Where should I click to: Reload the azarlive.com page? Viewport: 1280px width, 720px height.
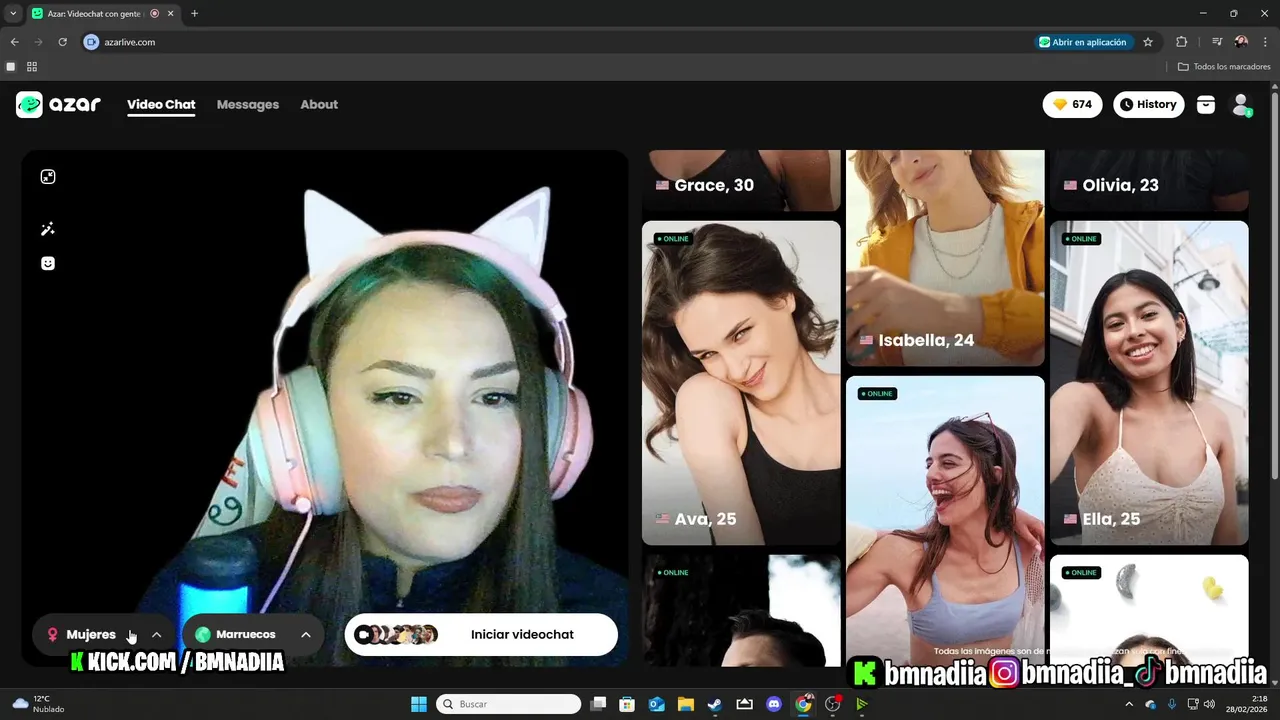click(x=62, y=42)
